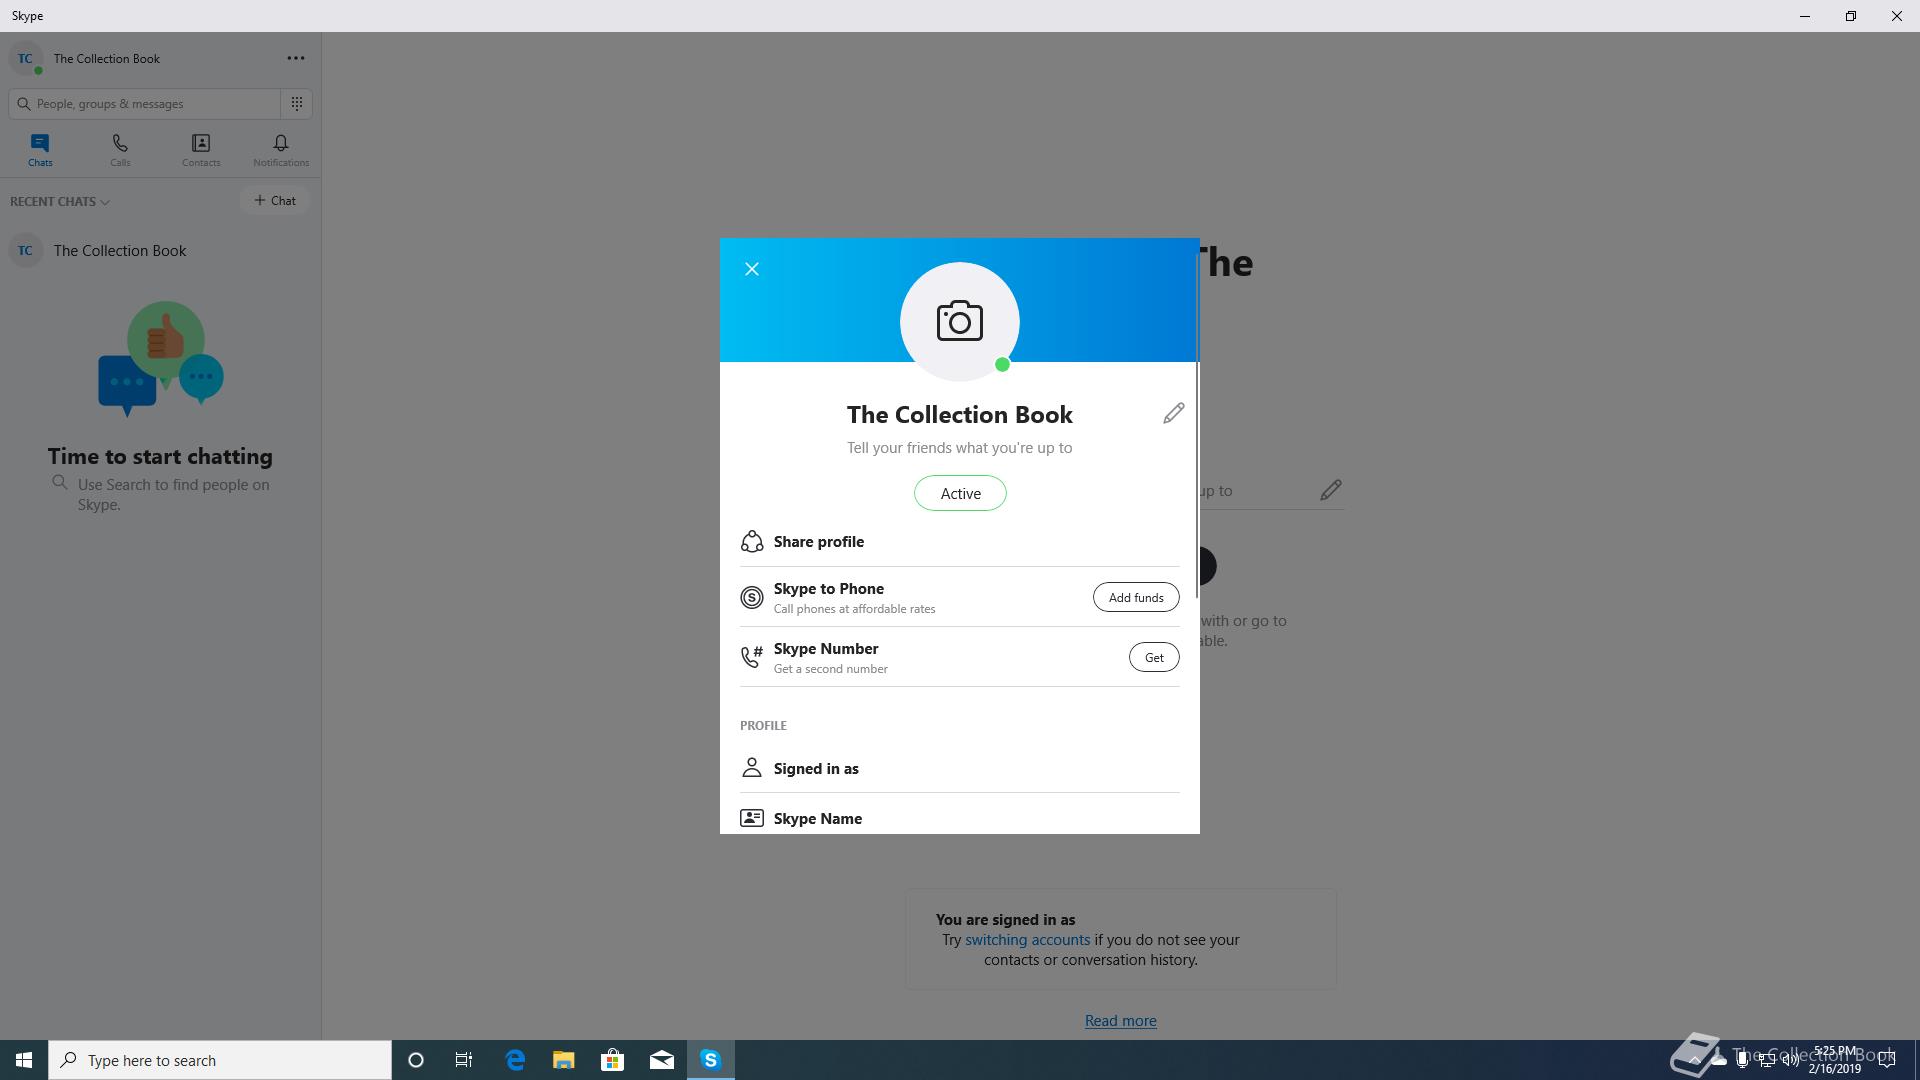Click the Add funds button
This screenshot has height=1080, width=1920.
(x=1136, y=597)
